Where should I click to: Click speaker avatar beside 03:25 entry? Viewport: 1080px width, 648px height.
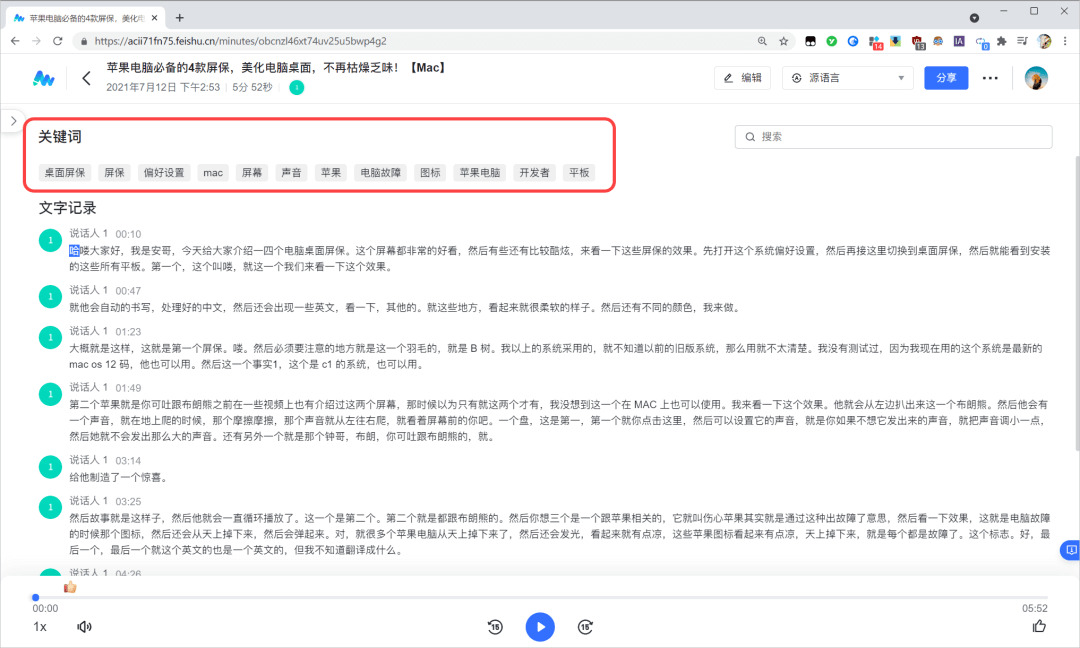point(50,508)
